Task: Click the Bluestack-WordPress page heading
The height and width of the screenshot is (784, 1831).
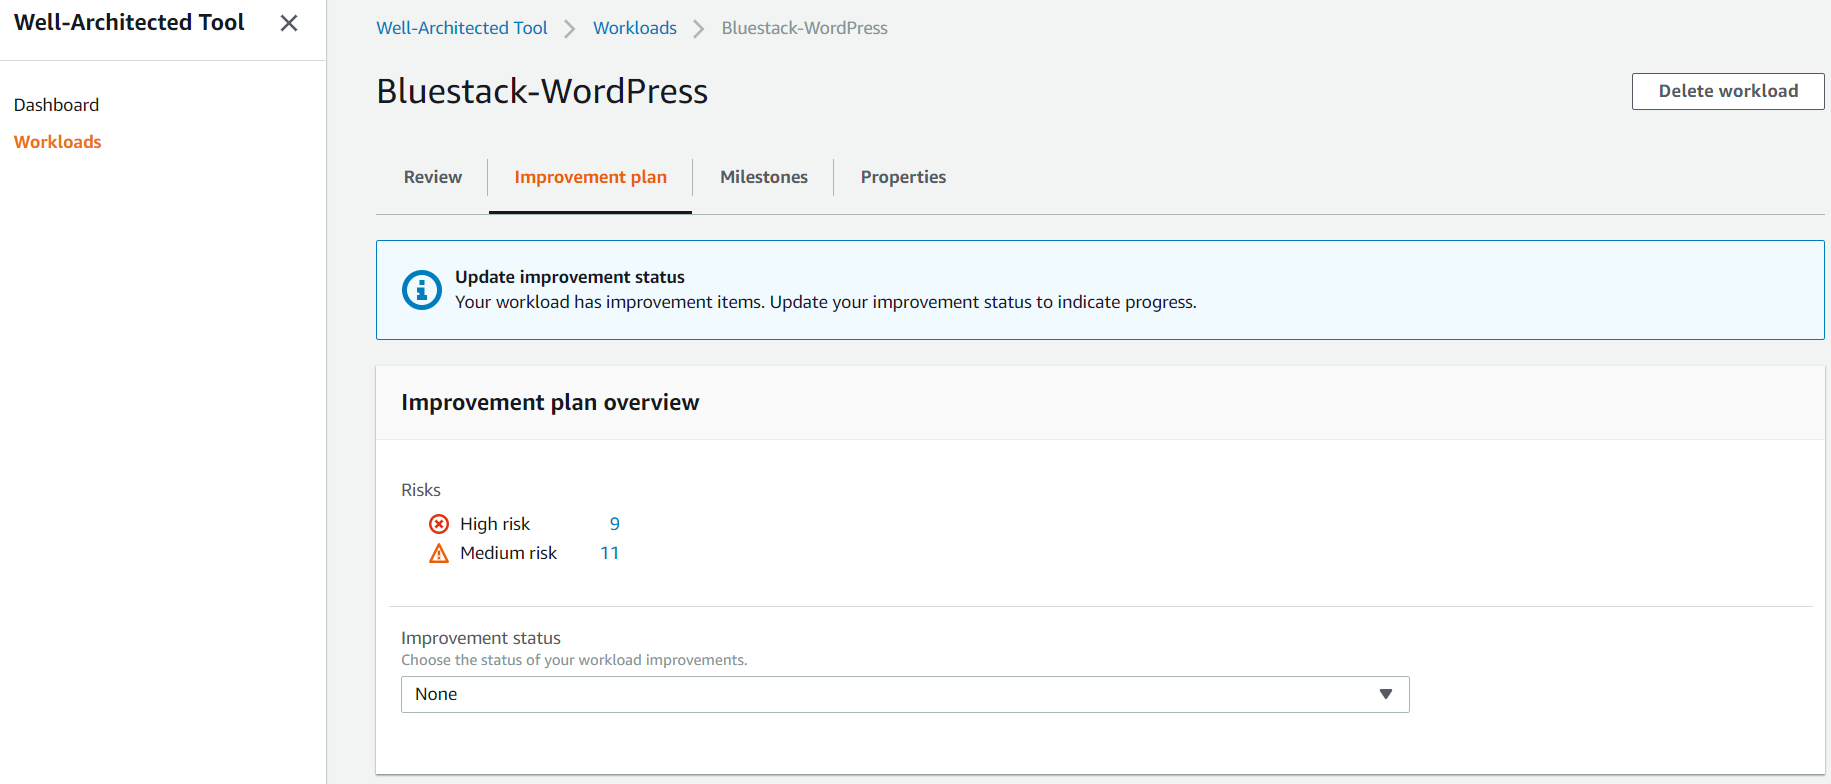Action: click(x=542, y=91)
